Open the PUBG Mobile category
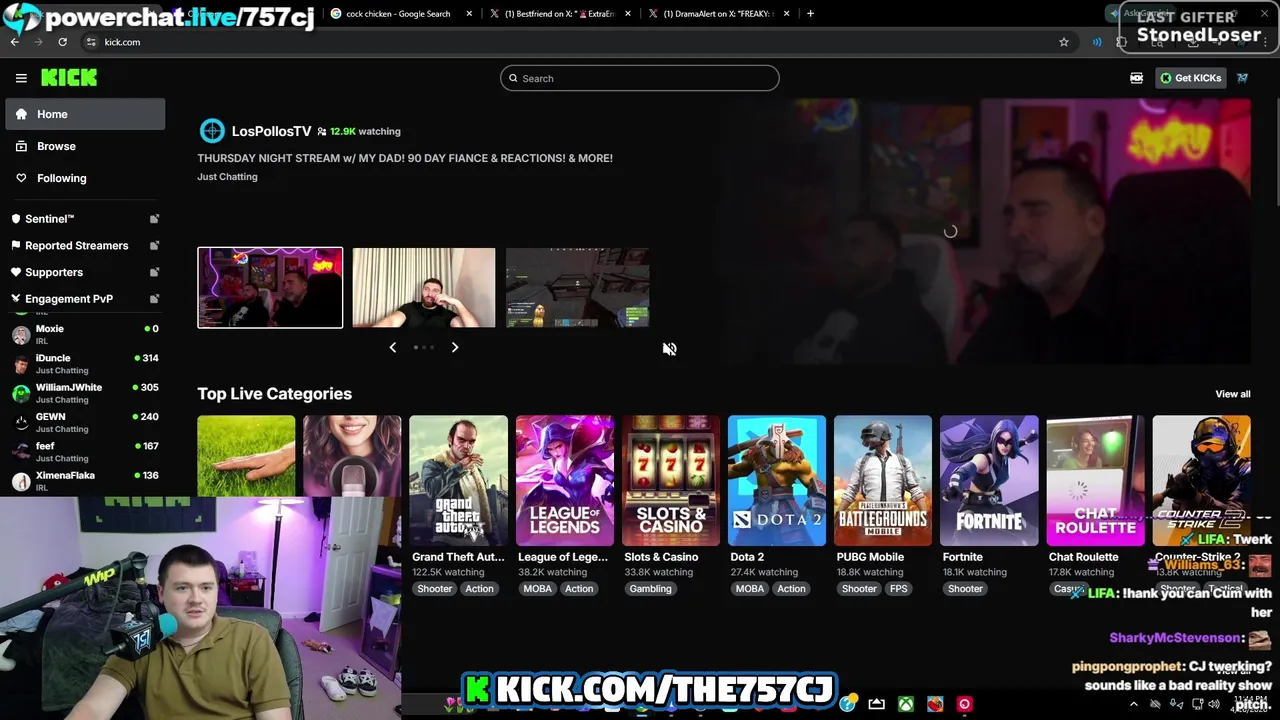1280x720 pixels. click(883, 480)
